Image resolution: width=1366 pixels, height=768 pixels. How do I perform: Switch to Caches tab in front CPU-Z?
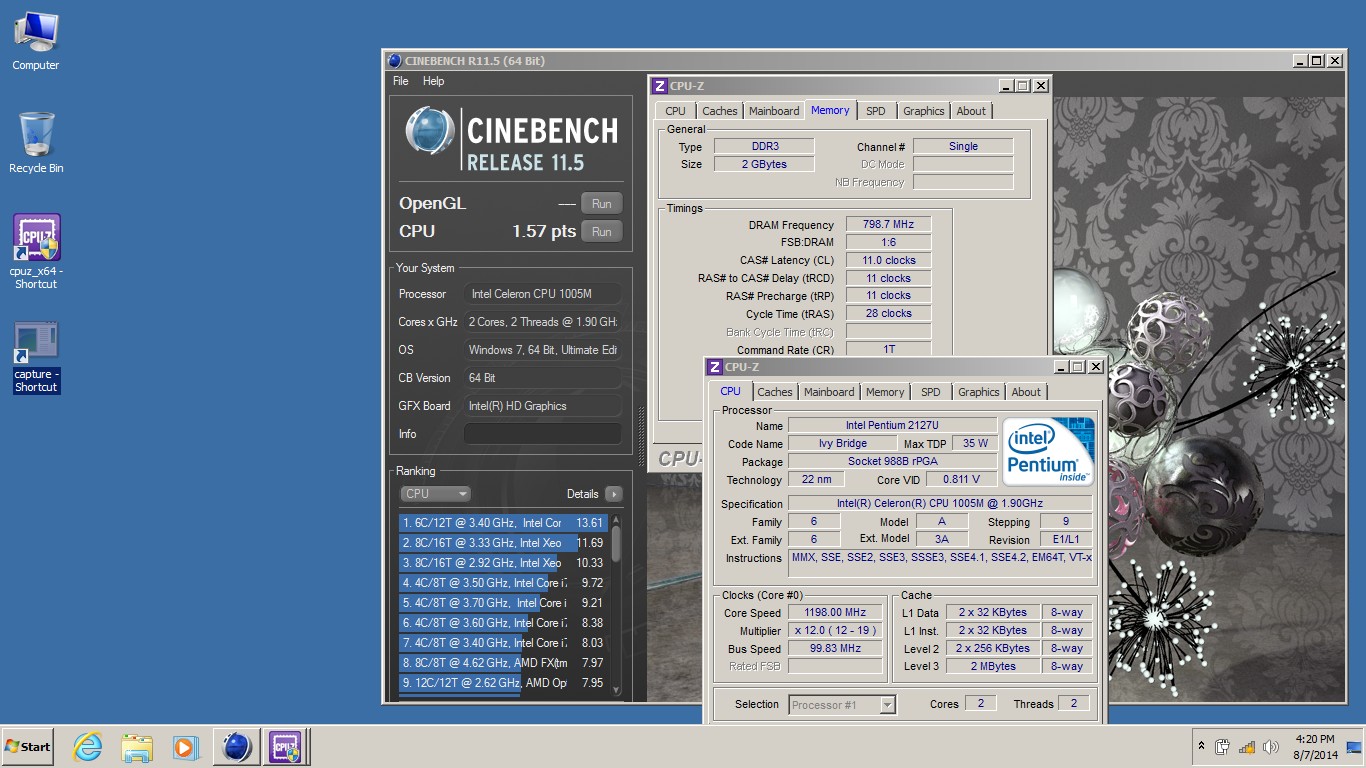tap(774, 392)
